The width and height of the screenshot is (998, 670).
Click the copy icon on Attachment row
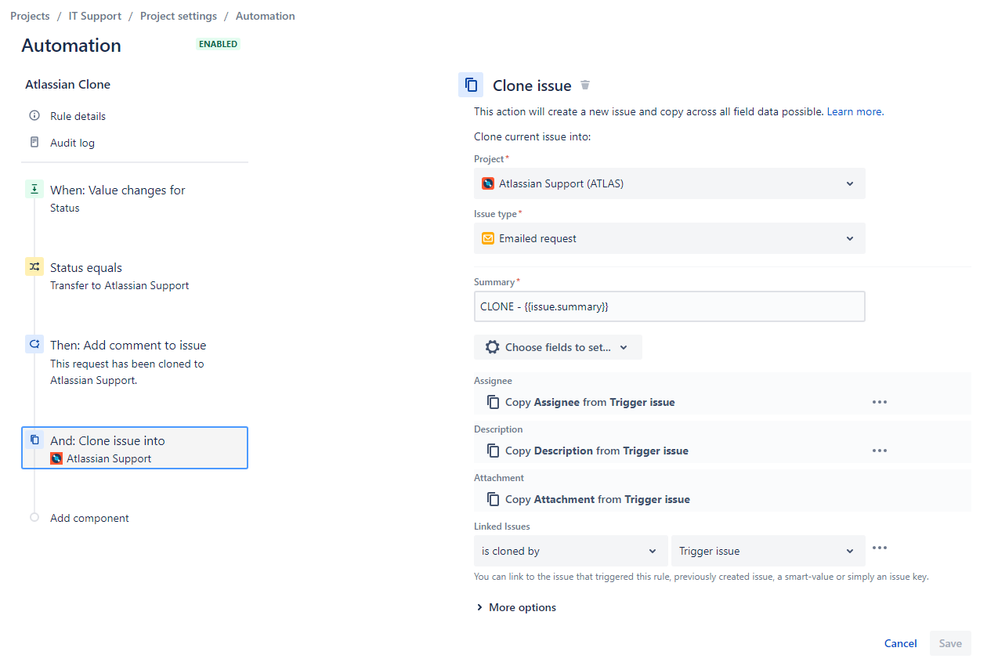[x=493, y=499]
